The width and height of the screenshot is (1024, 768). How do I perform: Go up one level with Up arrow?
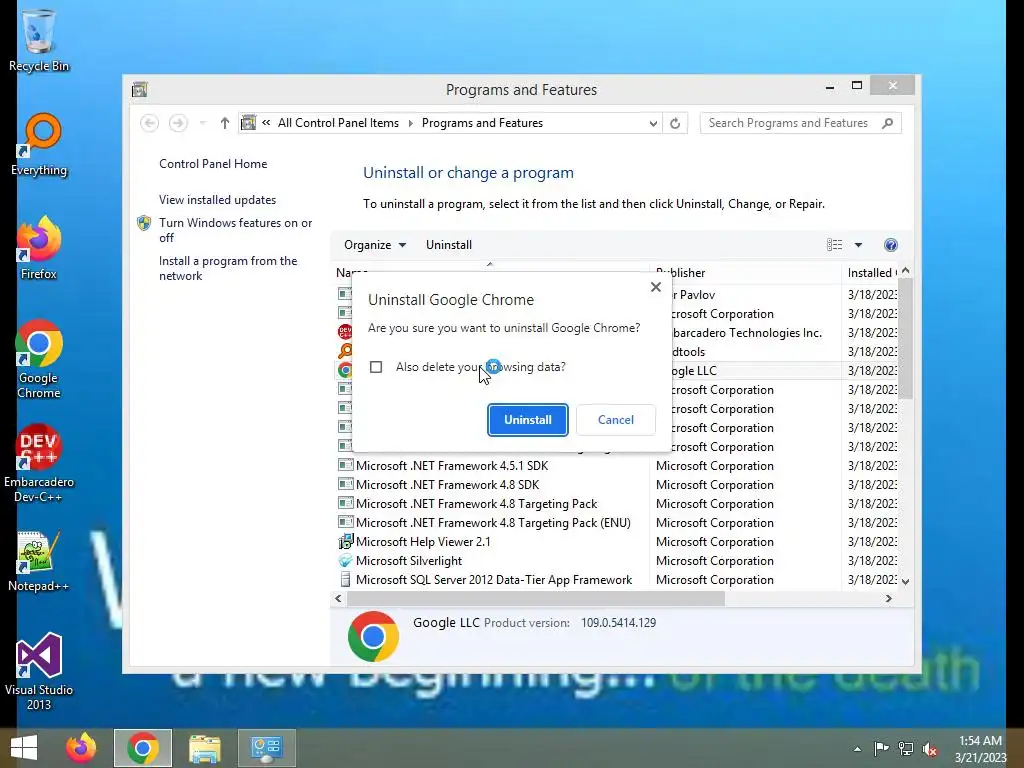[225, 123]
